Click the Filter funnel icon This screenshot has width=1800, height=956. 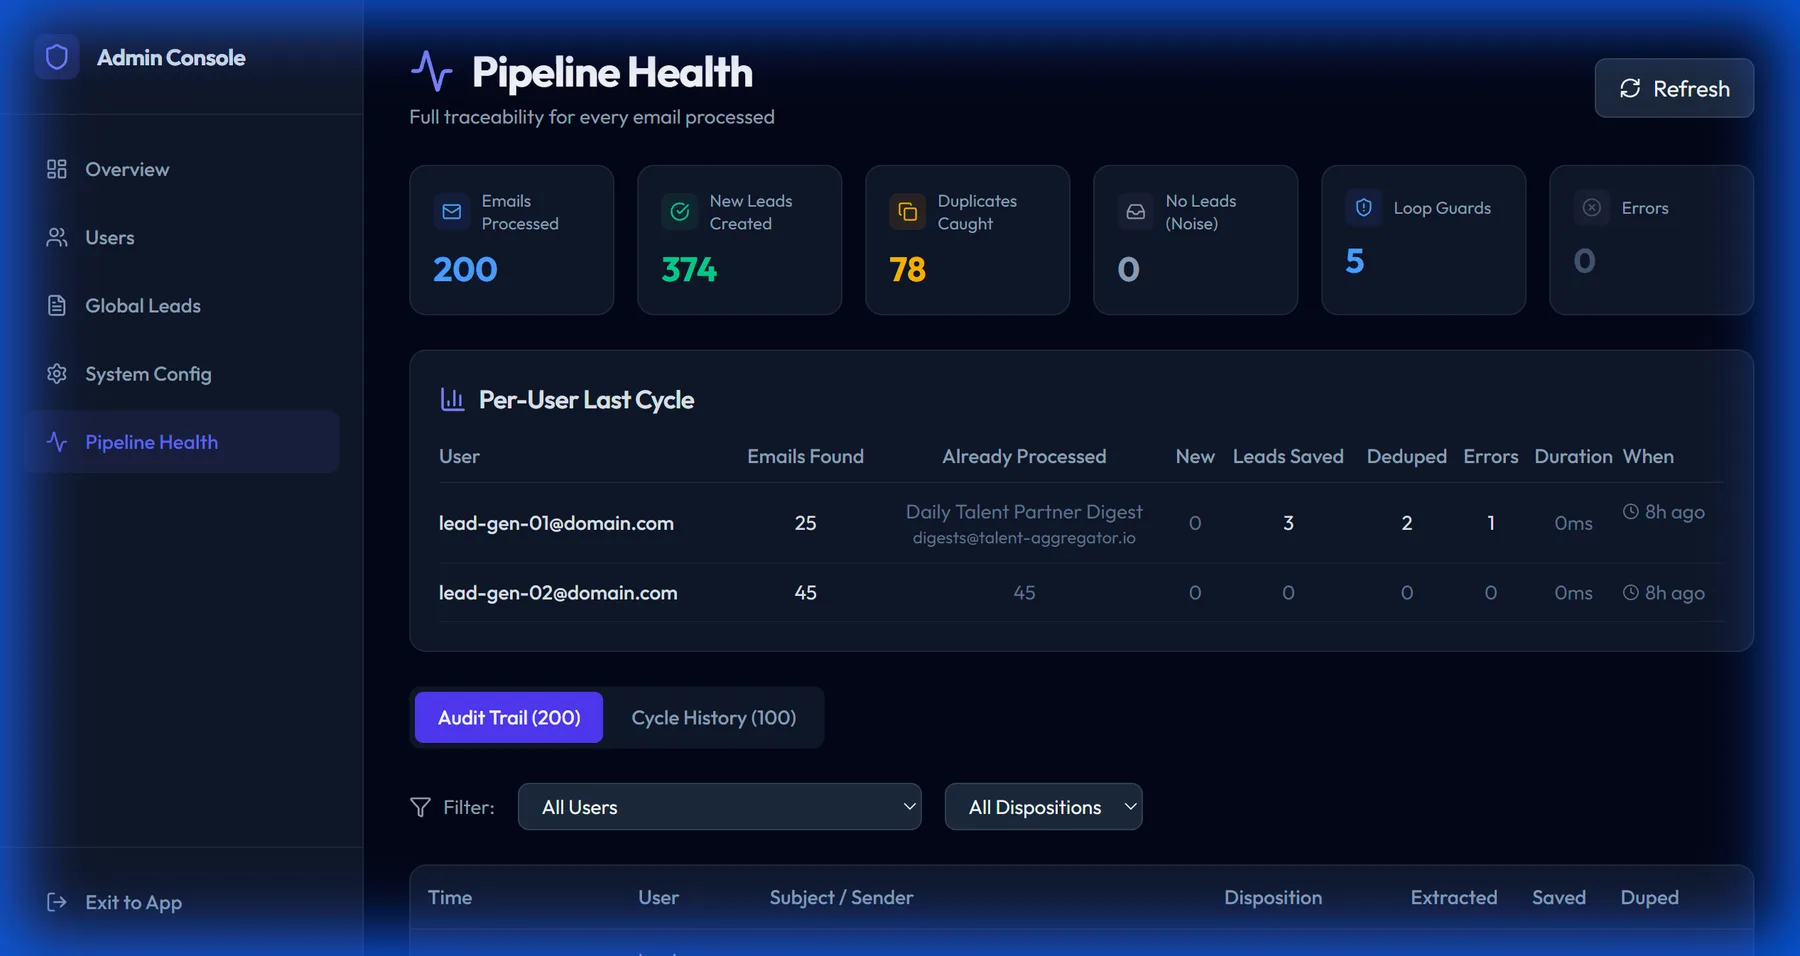420,807
